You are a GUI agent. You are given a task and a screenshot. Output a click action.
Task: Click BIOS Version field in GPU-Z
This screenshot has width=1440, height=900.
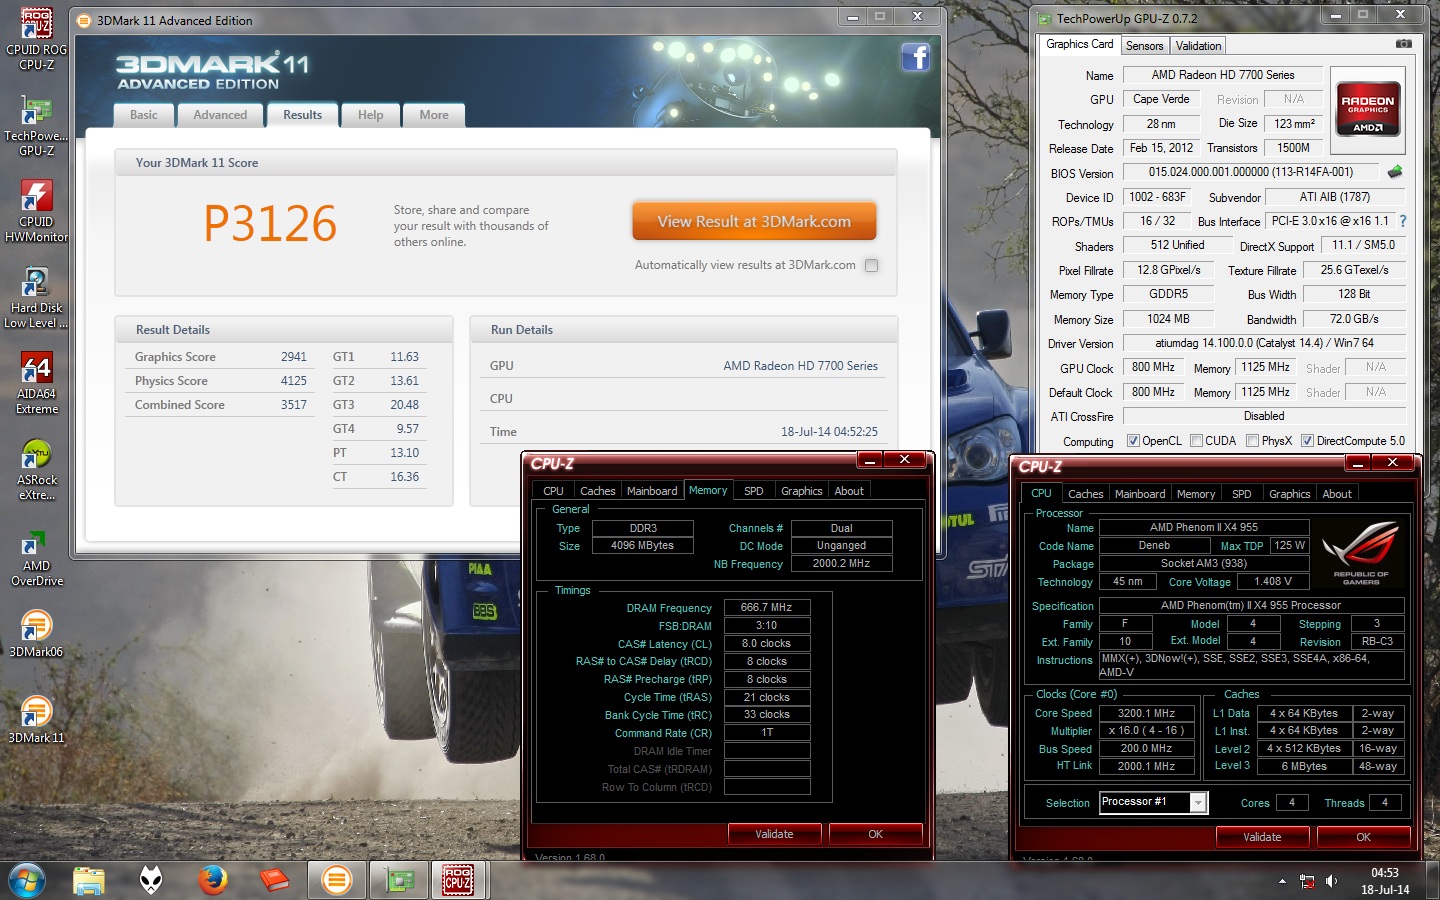pyautogui.click(x=1250, y=172)
